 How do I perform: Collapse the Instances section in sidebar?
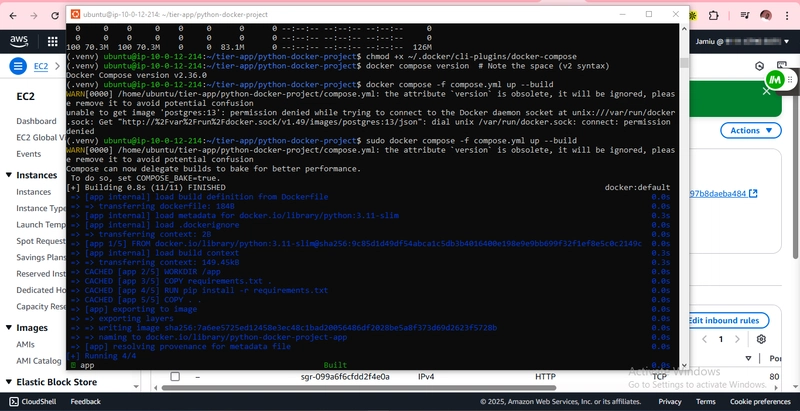tap(9, 175)
